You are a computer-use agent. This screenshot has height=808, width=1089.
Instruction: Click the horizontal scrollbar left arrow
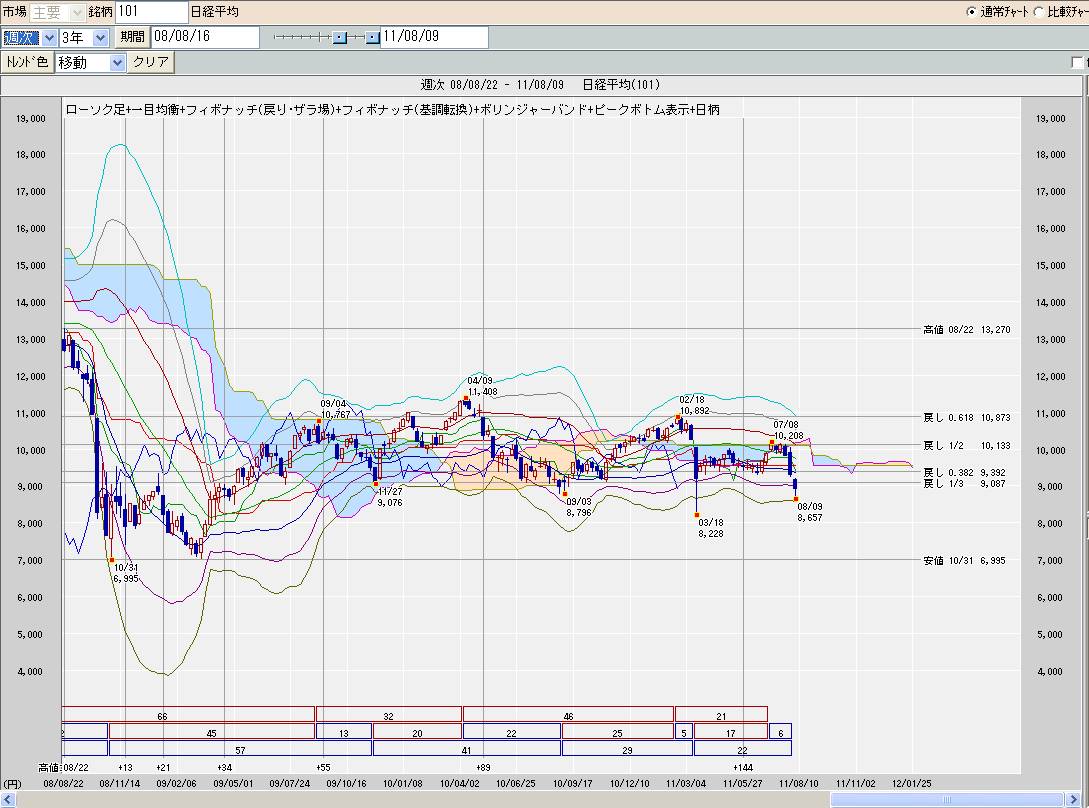(x=8, y=800)
